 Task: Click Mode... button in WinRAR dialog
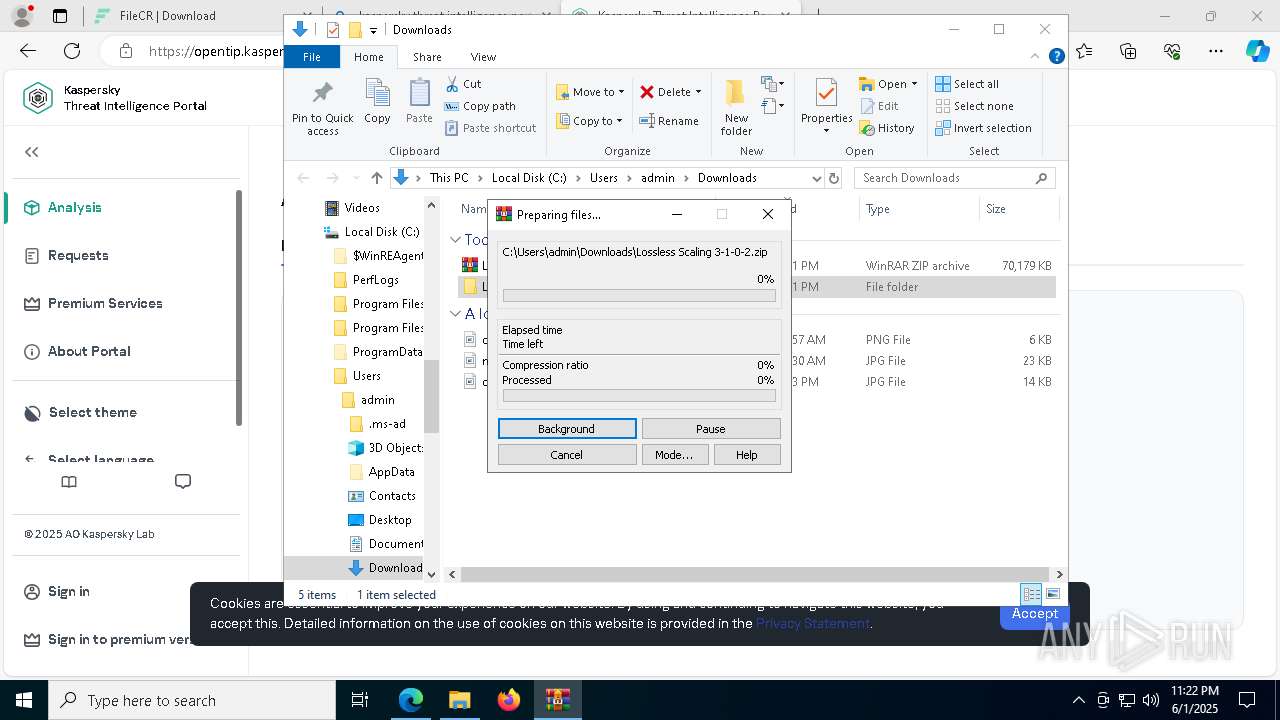(674, 455)
